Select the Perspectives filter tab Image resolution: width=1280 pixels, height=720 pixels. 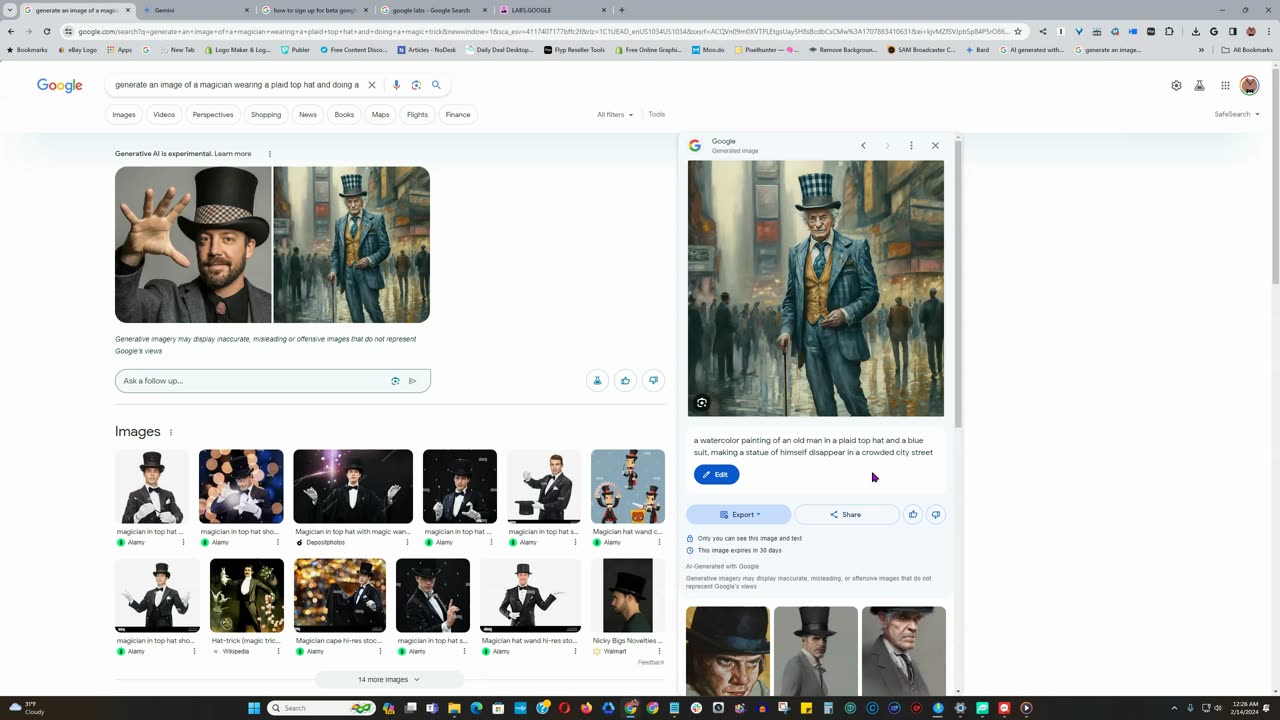click(x=213, y=115)
